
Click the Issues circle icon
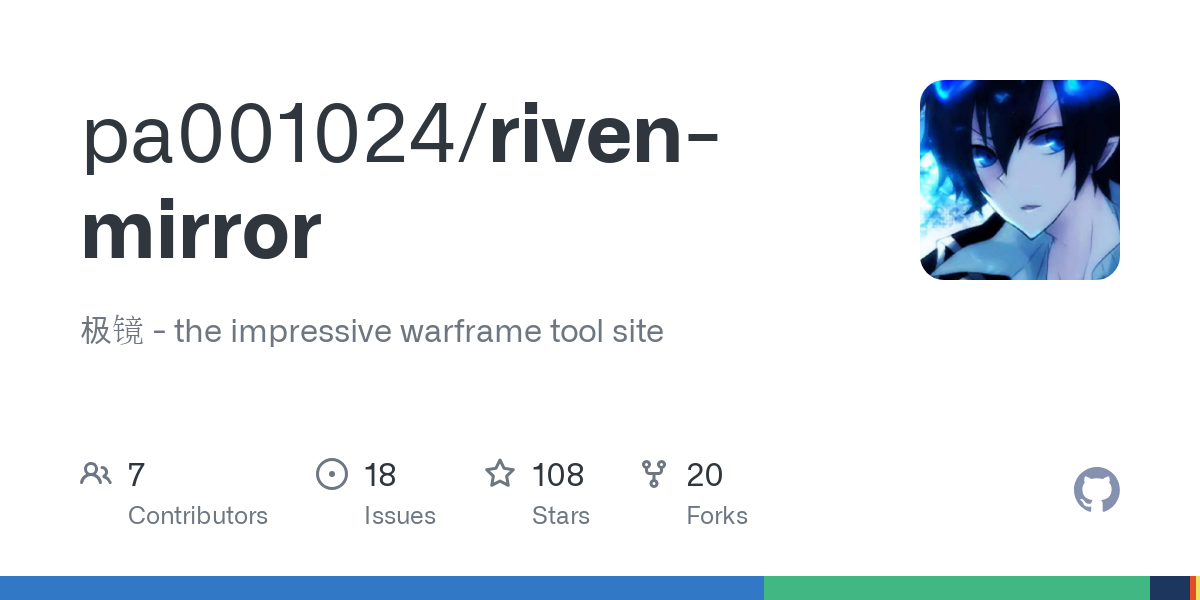[332, 474]
